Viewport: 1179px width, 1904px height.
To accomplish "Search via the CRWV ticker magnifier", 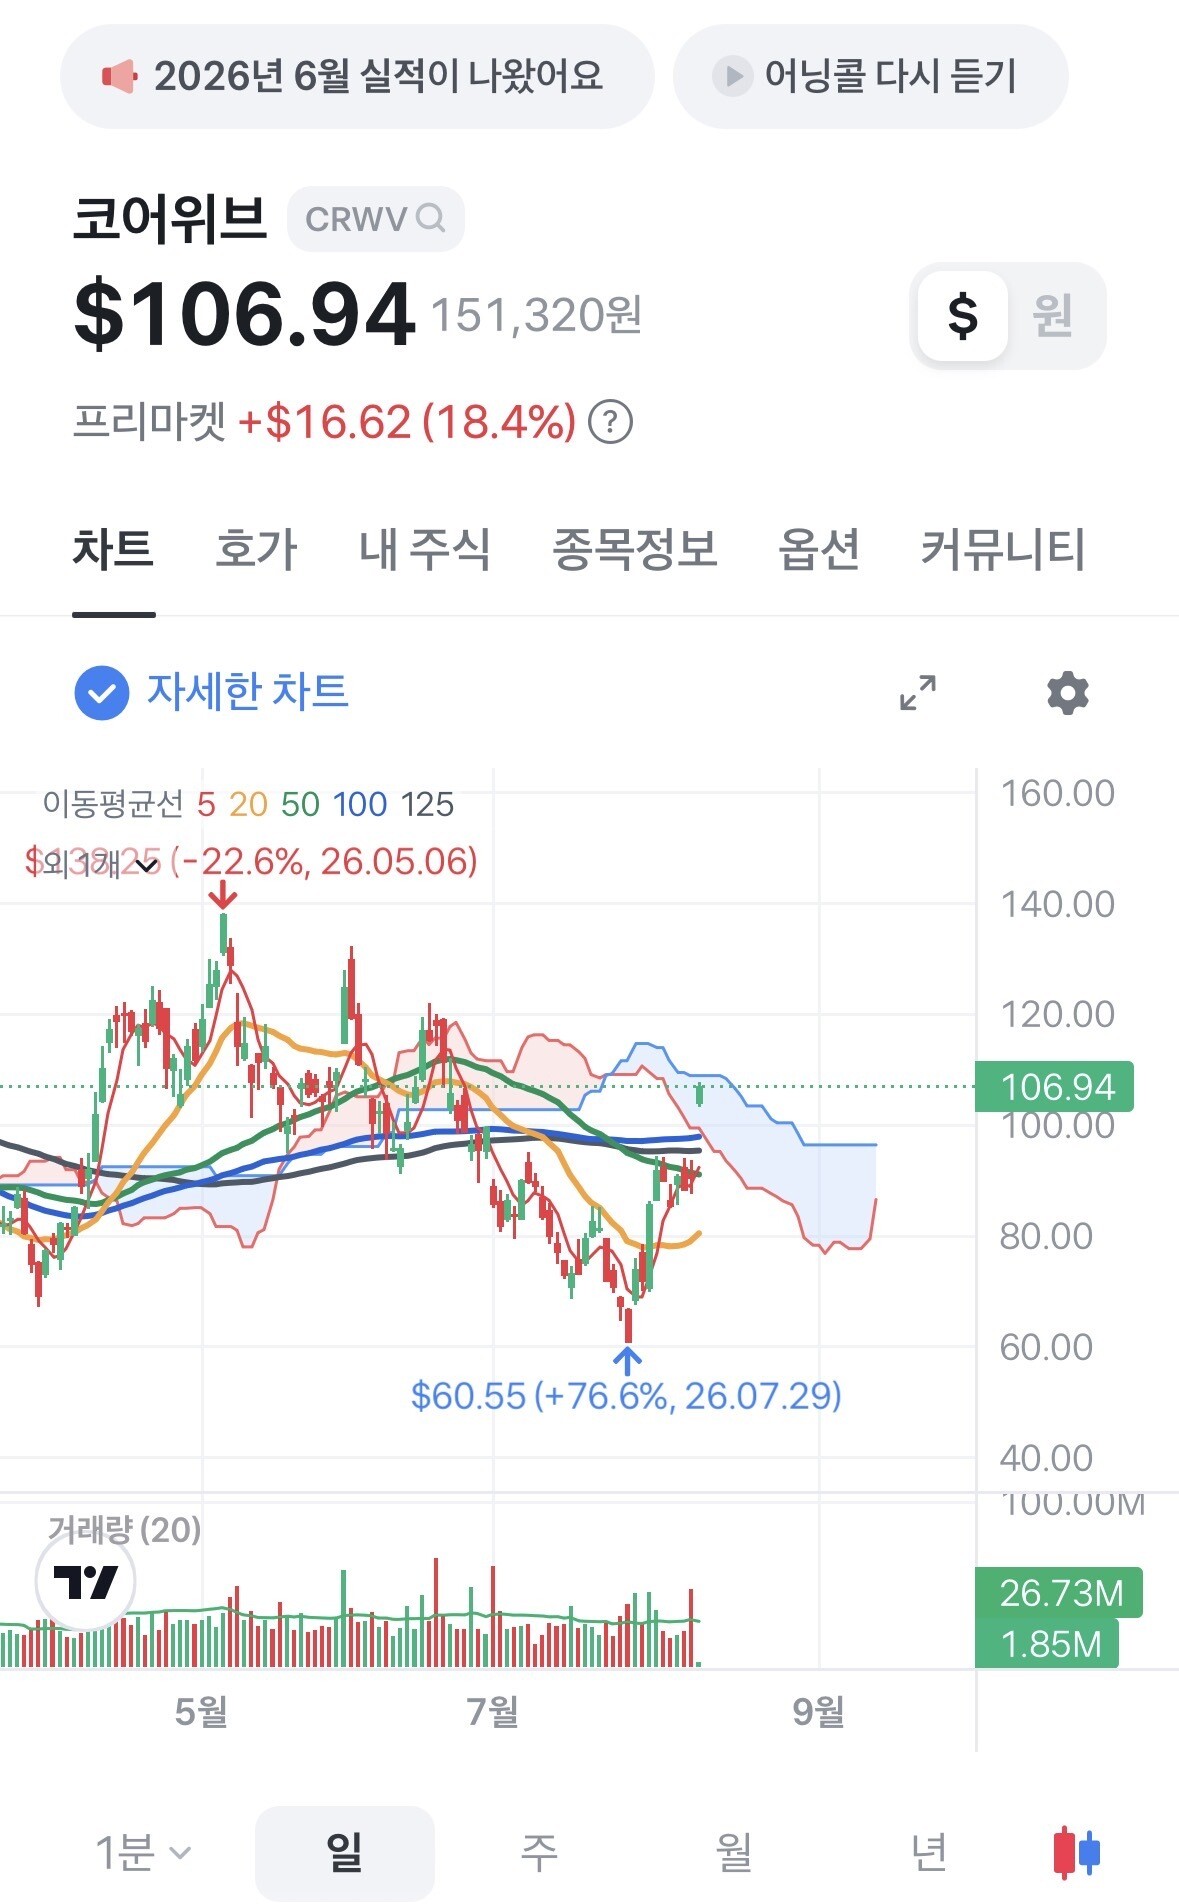I will [430, 218].
